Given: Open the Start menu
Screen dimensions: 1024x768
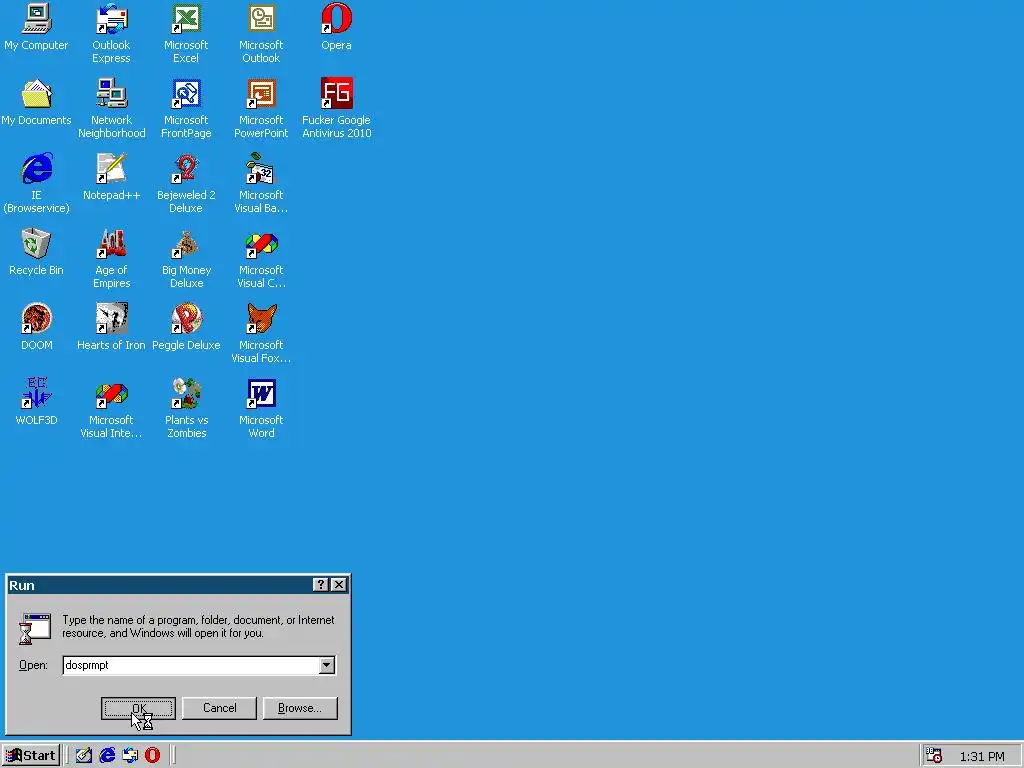Looking at the screenshot, I should [x=31, y=756].
